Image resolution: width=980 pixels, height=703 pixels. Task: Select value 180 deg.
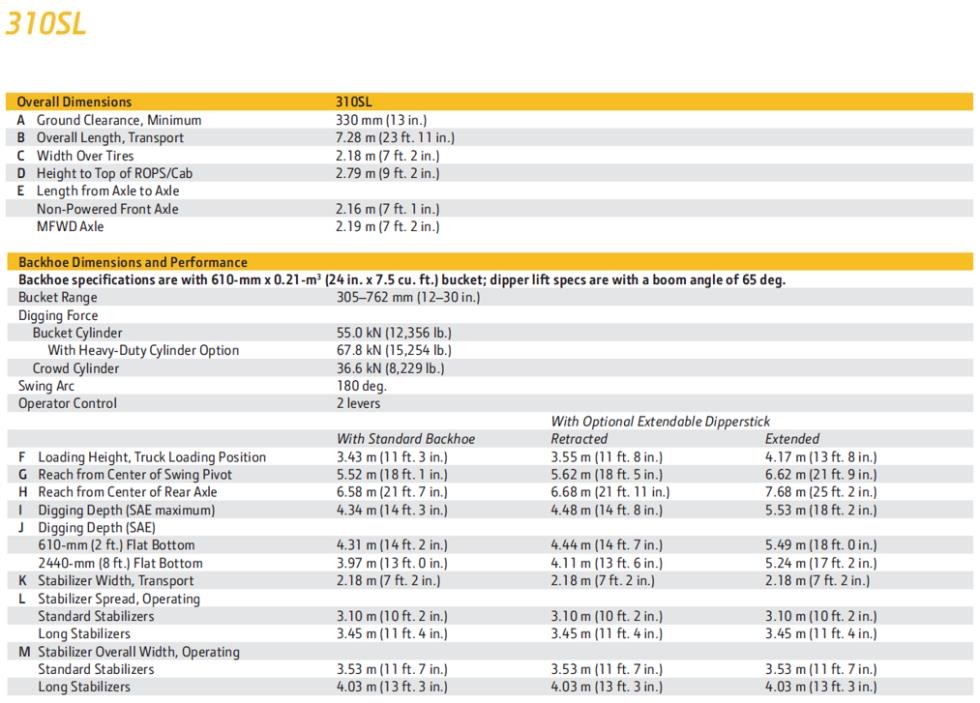pos(361,386)
